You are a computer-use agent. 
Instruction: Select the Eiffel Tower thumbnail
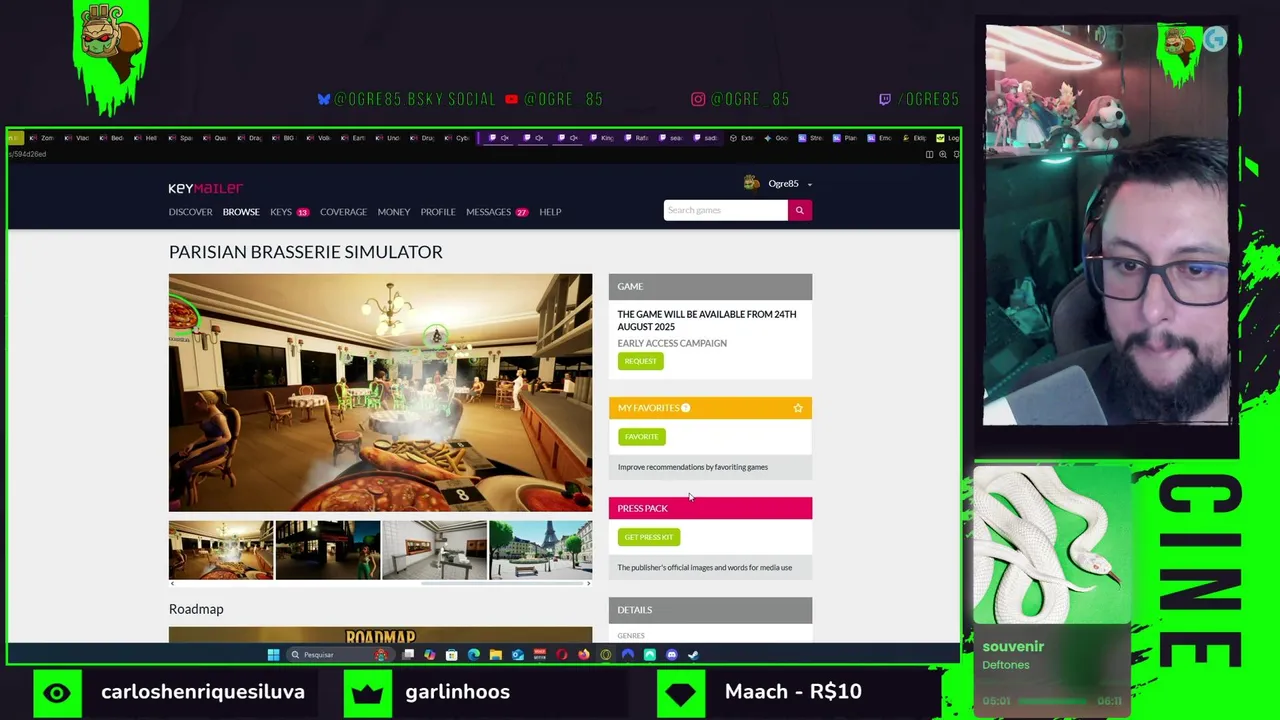point(540,550)
